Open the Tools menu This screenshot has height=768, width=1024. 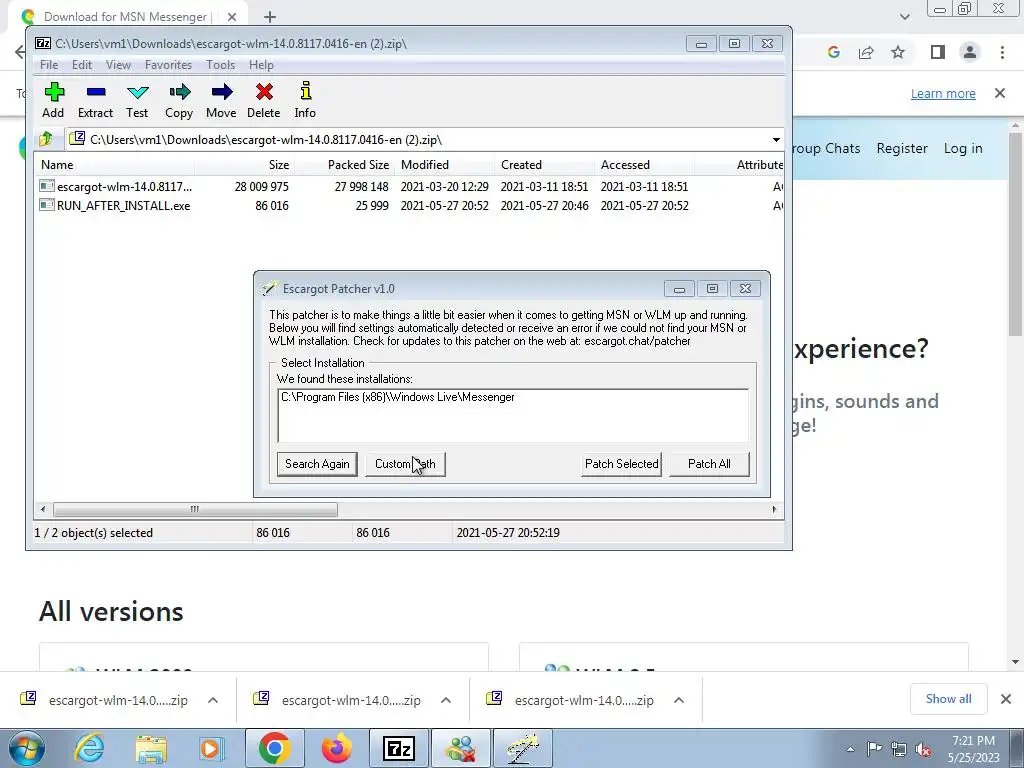tap(221, 65)
